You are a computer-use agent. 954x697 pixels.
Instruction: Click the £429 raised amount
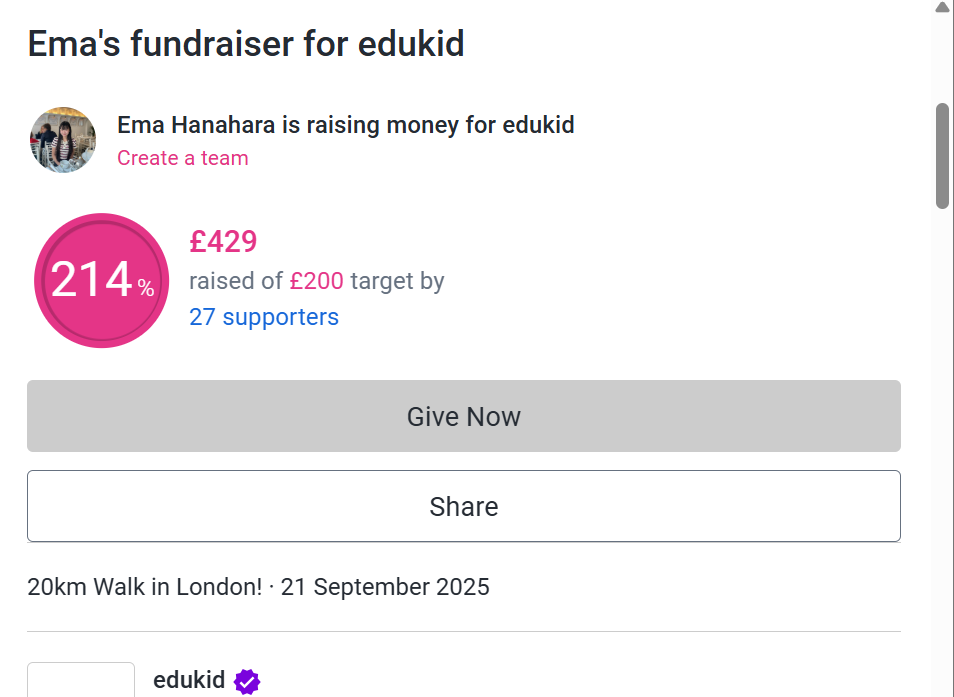[223, 242]
